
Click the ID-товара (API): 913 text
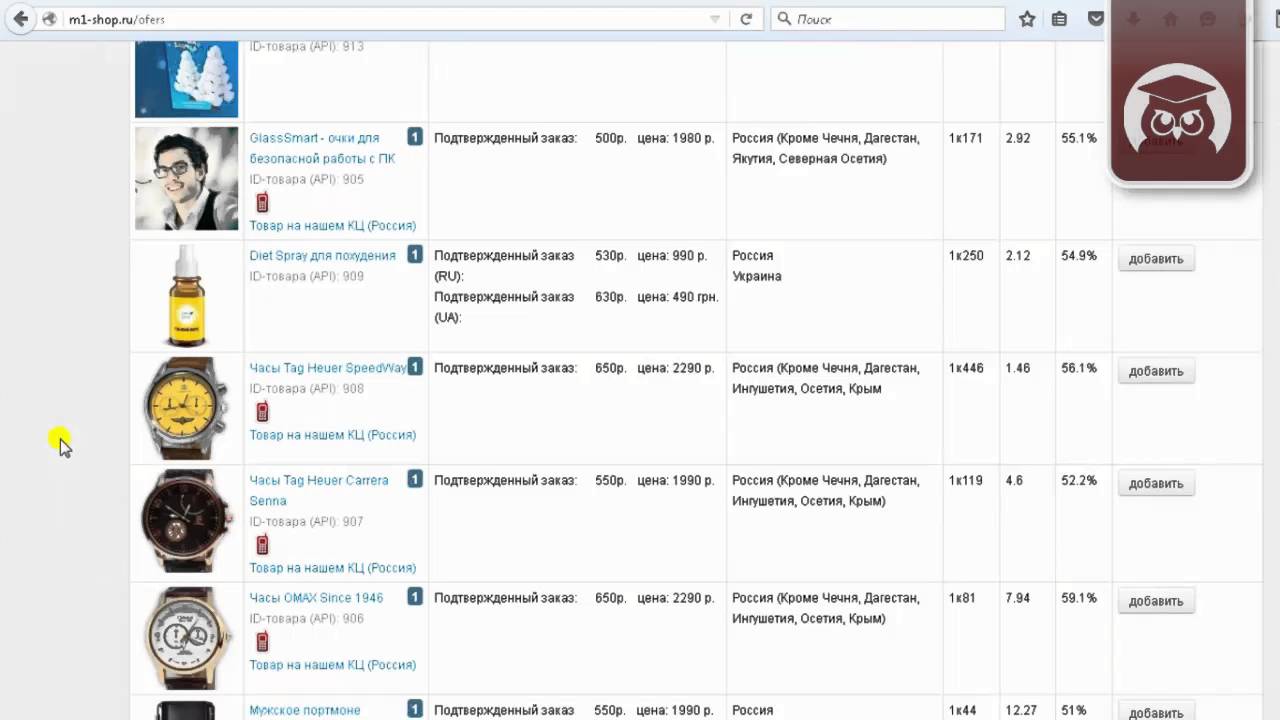pos(306,46)
